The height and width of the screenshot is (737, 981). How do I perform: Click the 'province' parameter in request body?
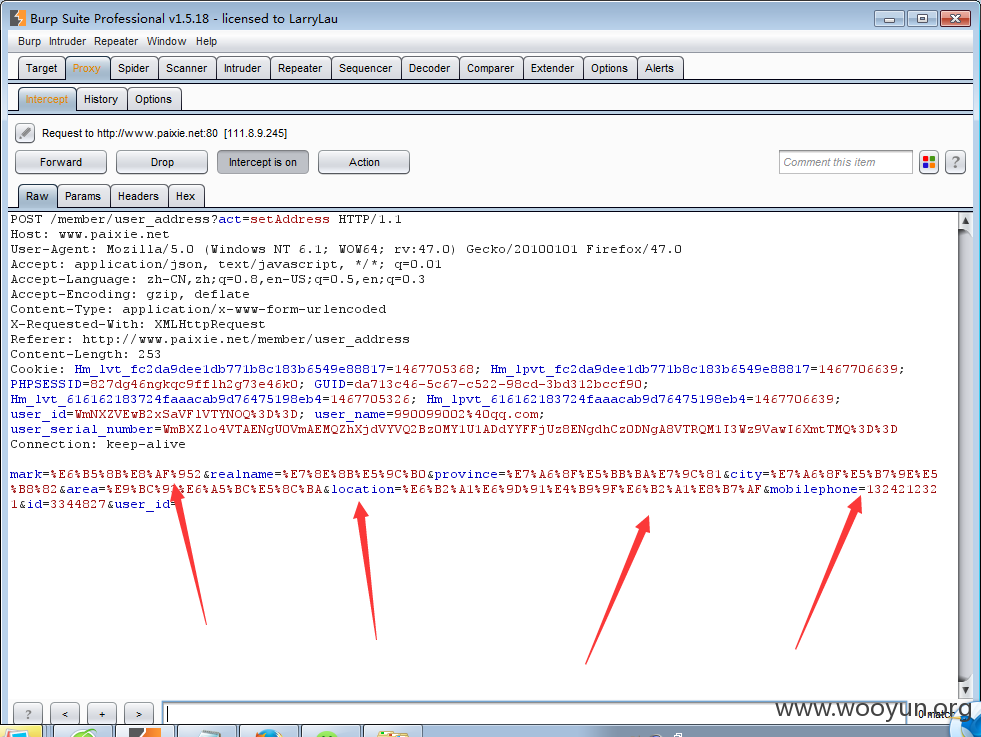pos(466,475)
